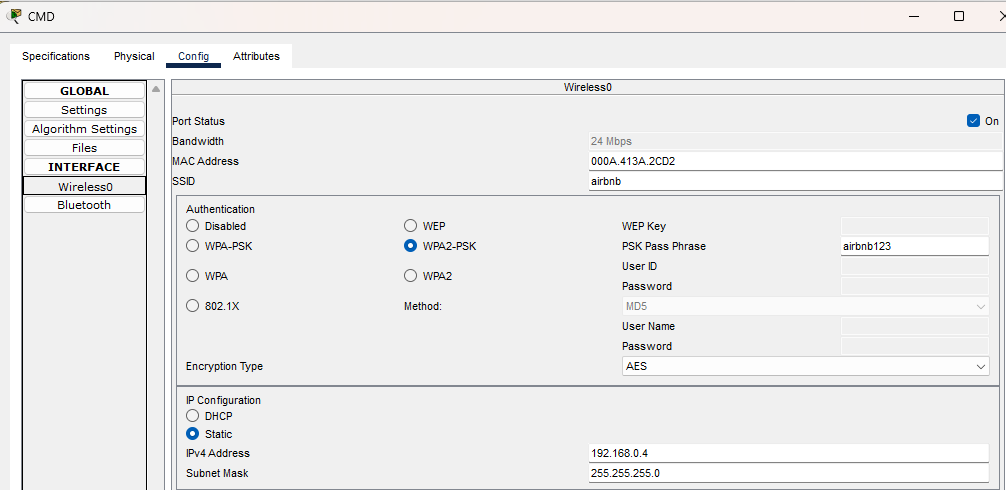This screenshot has height=490, width=1006.
Task: Select the Static IP radio button
Action: [x=193, y=434]
